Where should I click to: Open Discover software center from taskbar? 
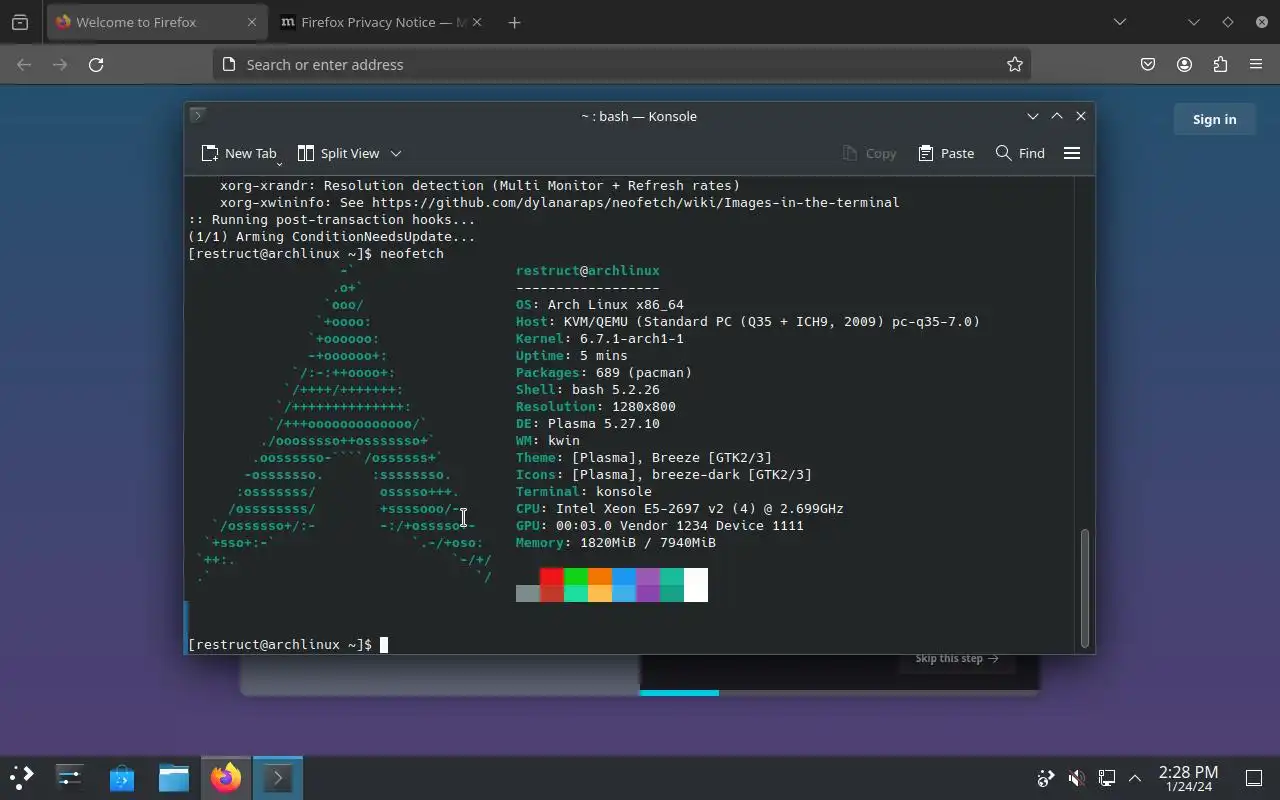121,777
